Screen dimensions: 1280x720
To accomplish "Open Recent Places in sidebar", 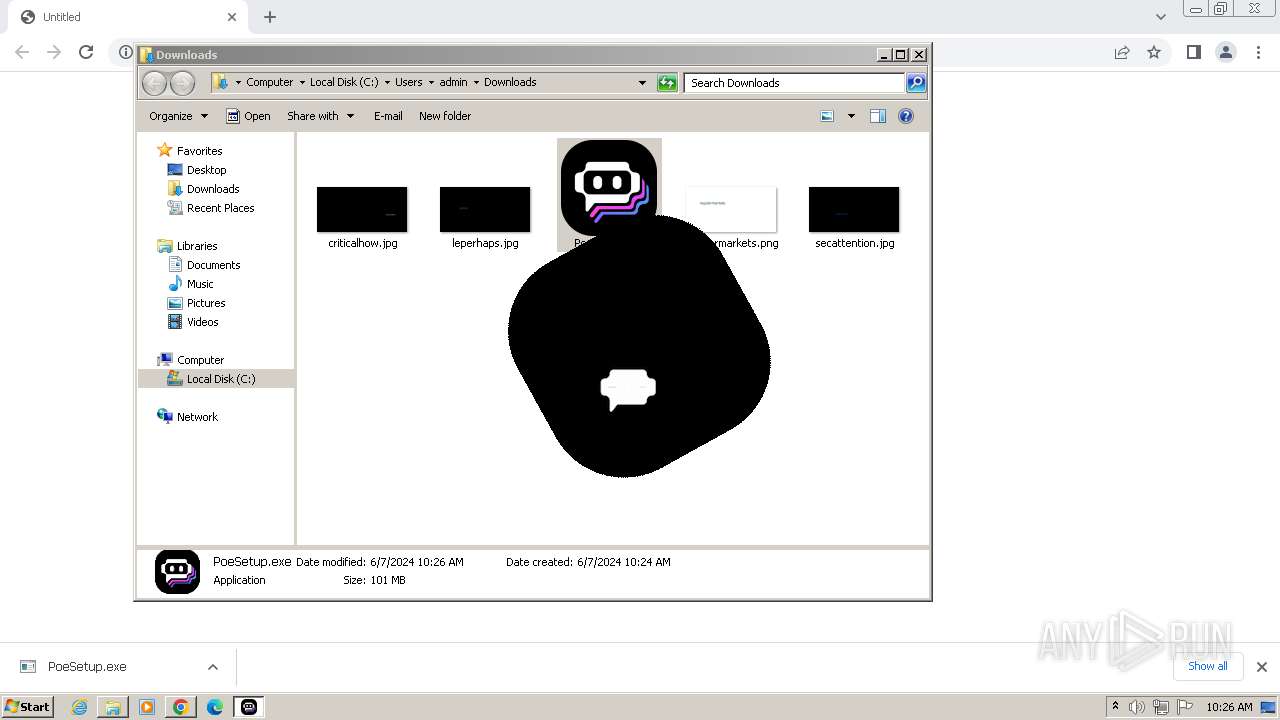I will (220, 208).
